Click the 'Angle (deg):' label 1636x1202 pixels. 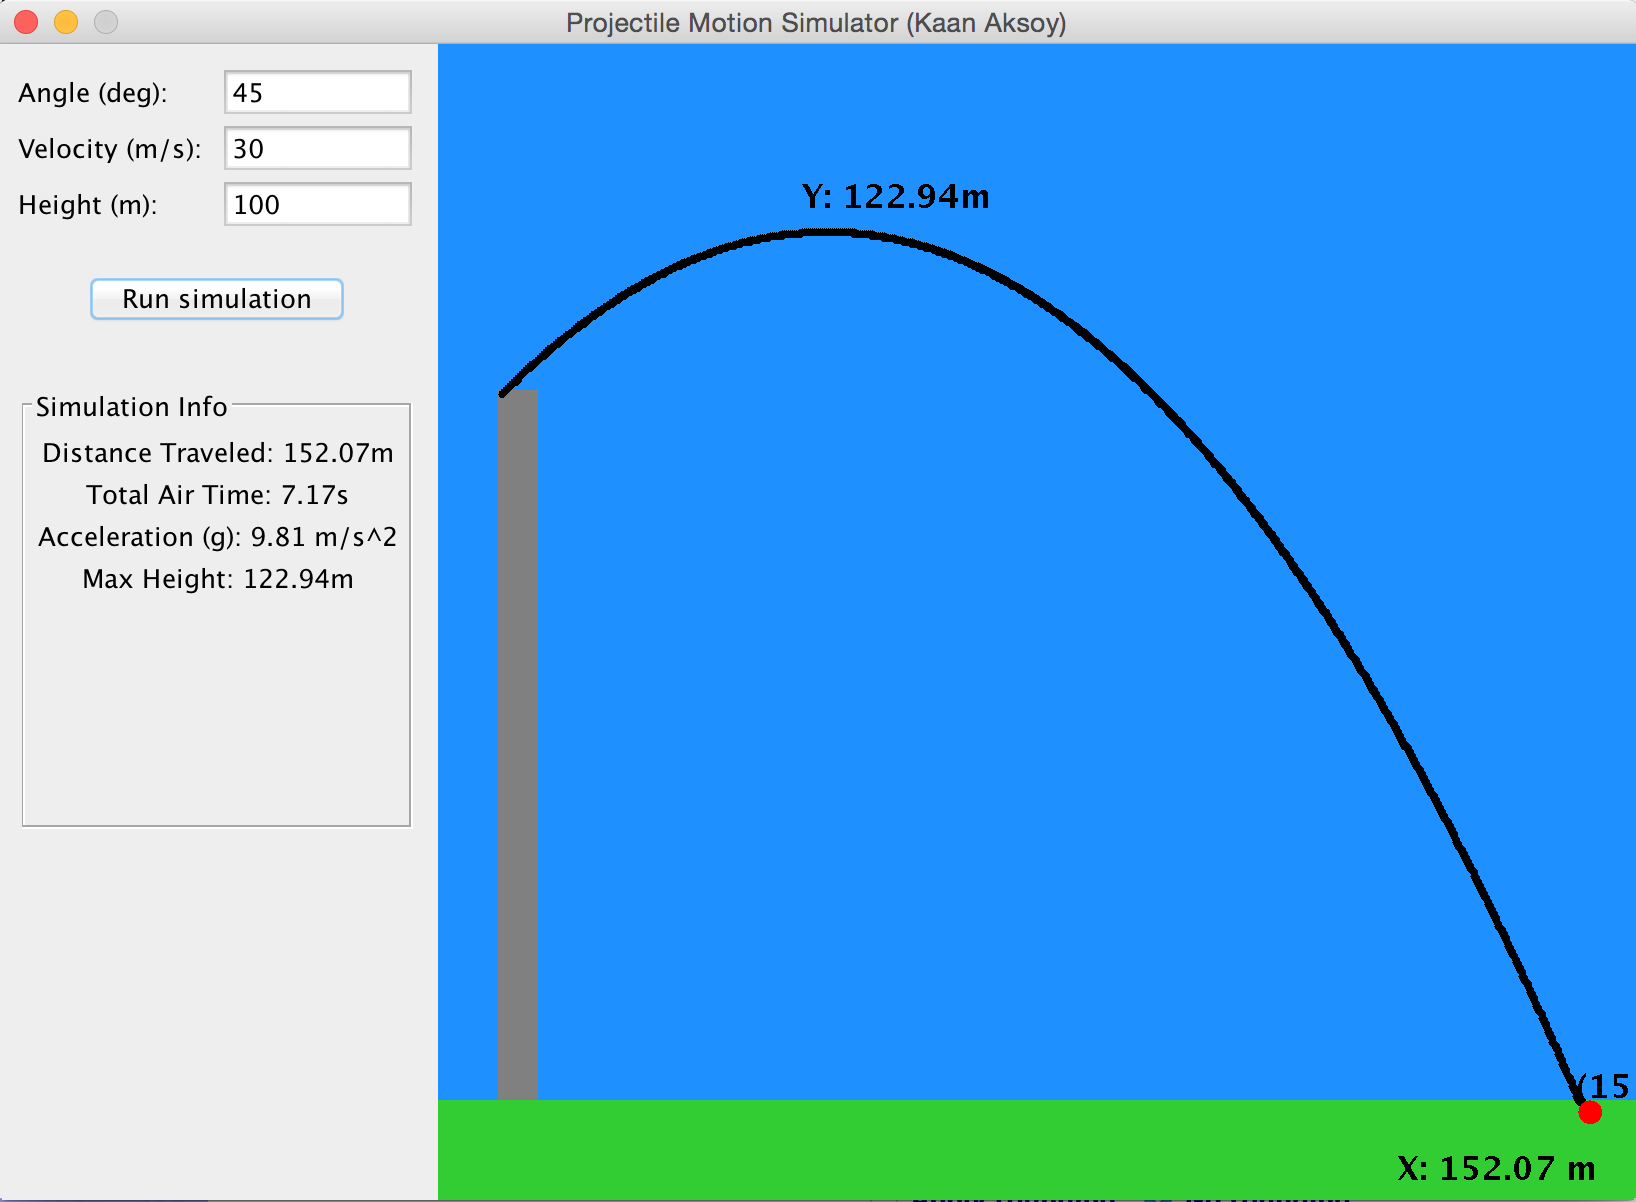click(x=93, y=93)
